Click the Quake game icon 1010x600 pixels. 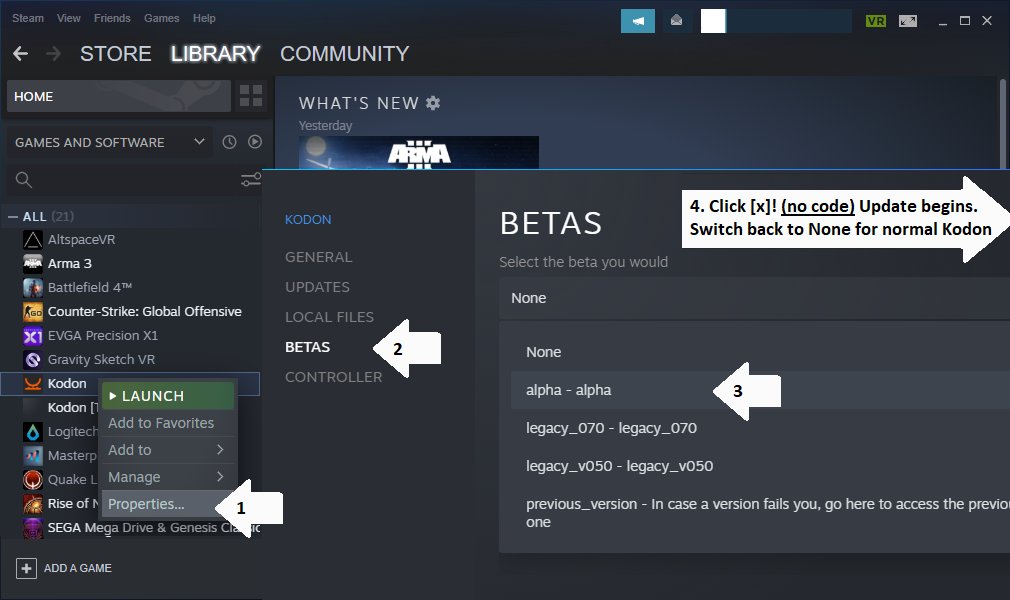[33, 479]
